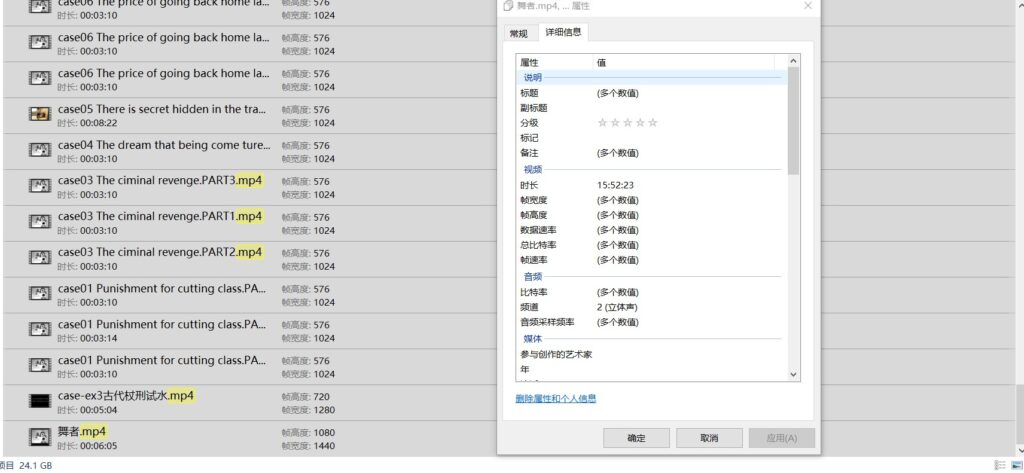Set 分级 rating to three stars
This screenshot has height=473, width=1024.
[x=627, y=123]
